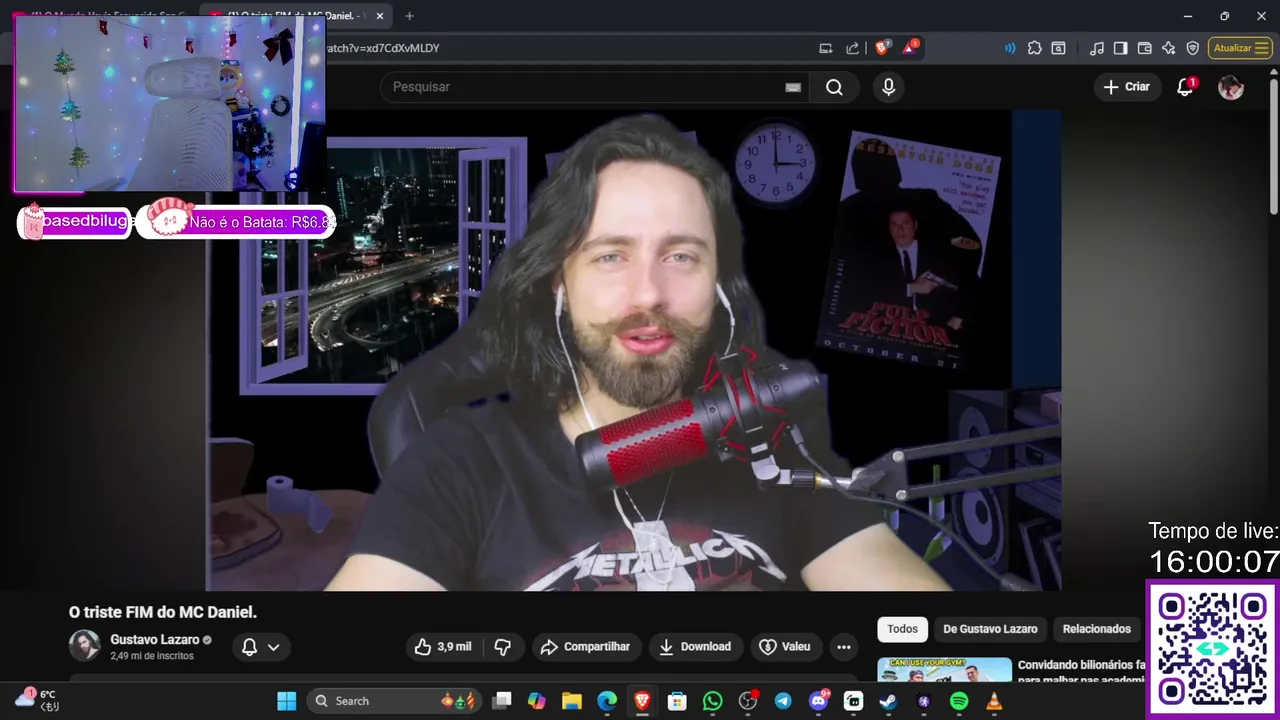This screenshot has height=720, width=1280.
Task: Dislike the video with thumbs down
Action: pyautogui.click(x=503, y=647)
